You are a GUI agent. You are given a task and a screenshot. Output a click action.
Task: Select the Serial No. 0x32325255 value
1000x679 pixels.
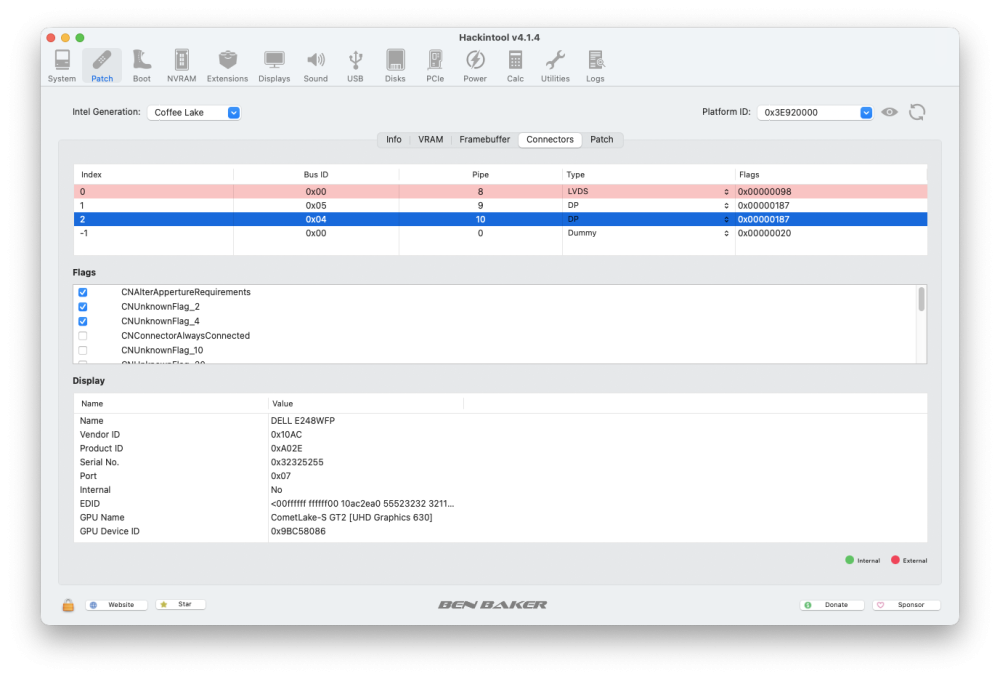point(297,462)
